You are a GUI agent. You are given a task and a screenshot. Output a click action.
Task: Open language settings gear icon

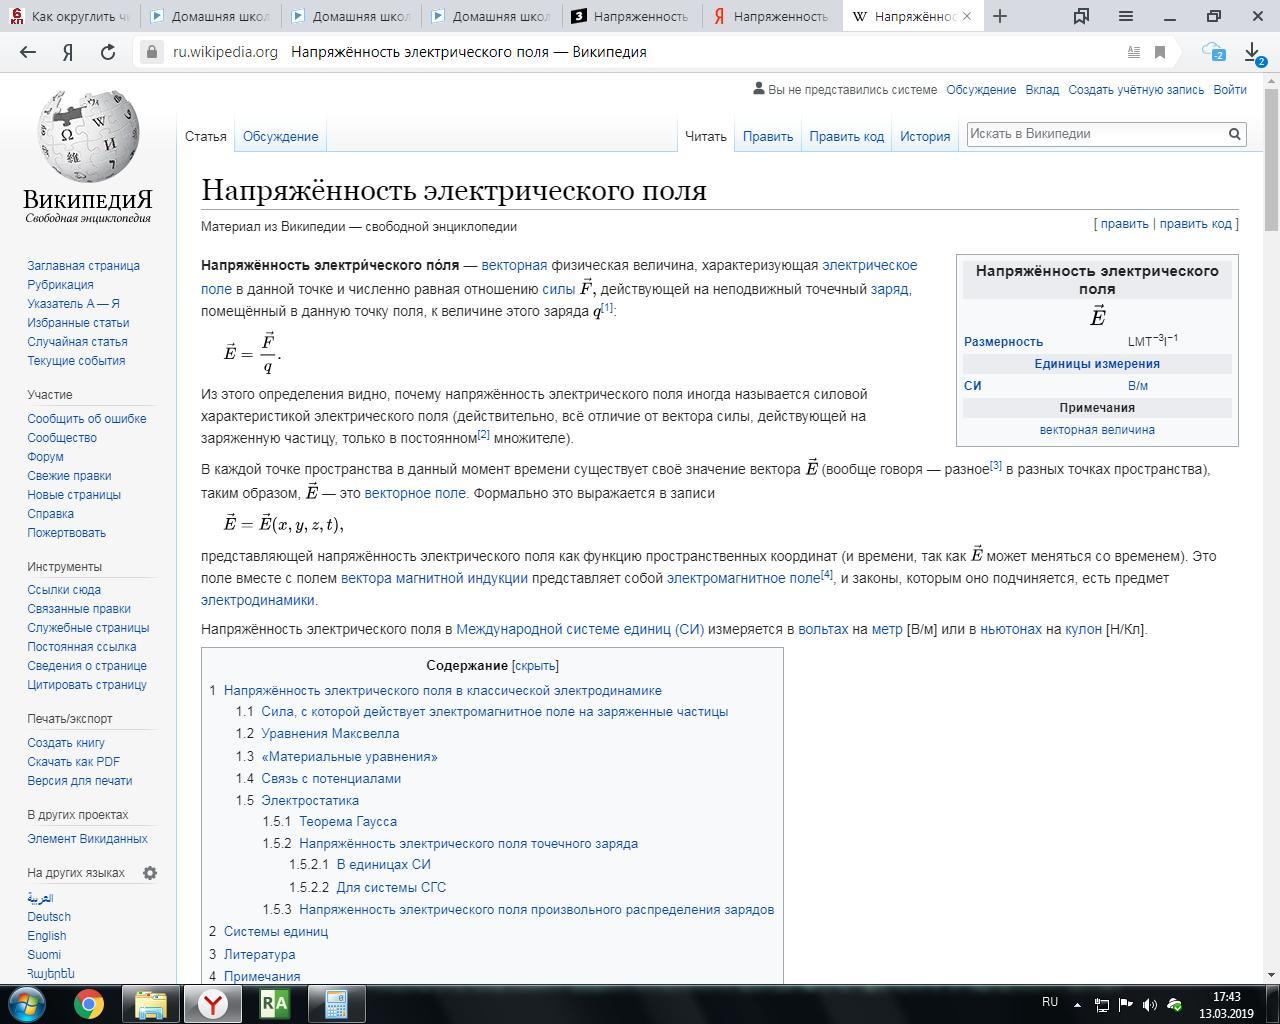tap(150, 873)
